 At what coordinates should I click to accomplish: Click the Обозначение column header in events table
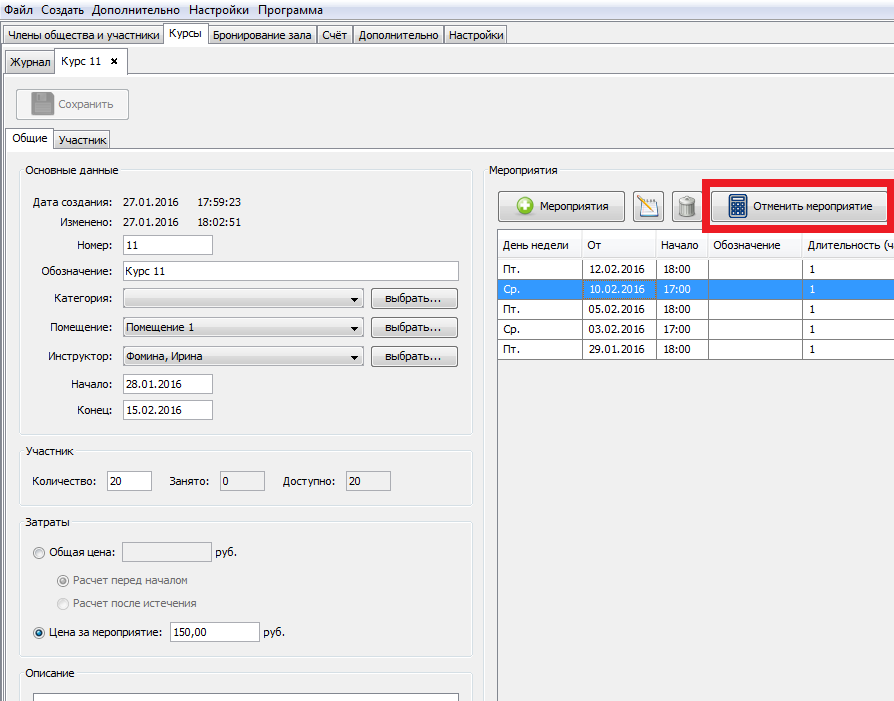[x=755, y=245]
